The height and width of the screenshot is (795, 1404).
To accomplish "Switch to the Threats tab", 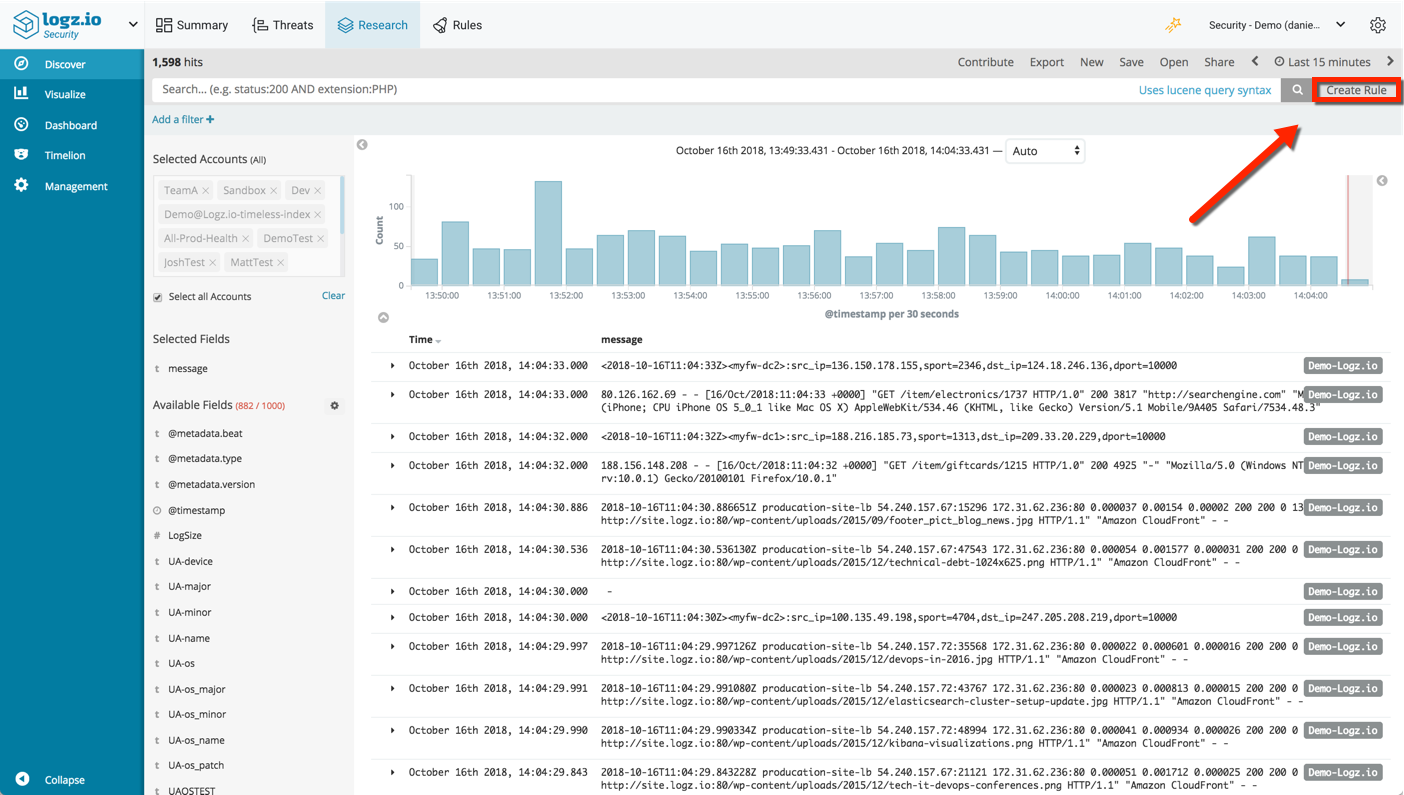I will (283, 25).
